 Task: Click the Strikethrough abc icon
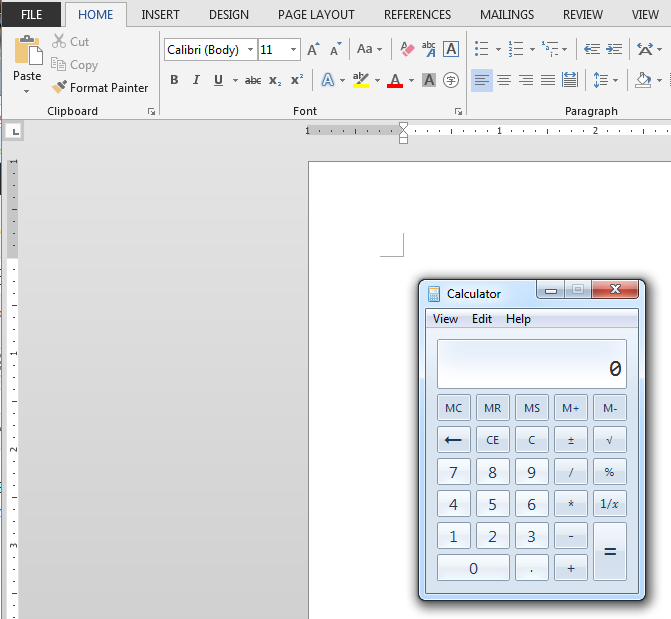pyautogui.click(x=253, y=80)
